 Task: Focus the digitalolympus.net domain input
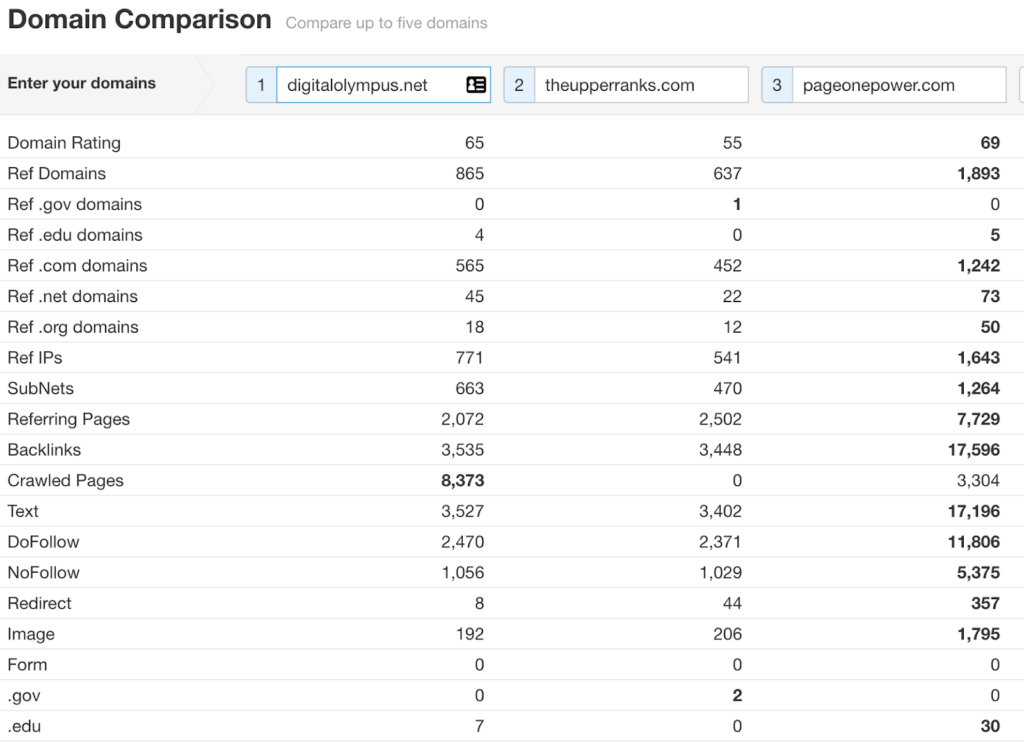point(383,85)
